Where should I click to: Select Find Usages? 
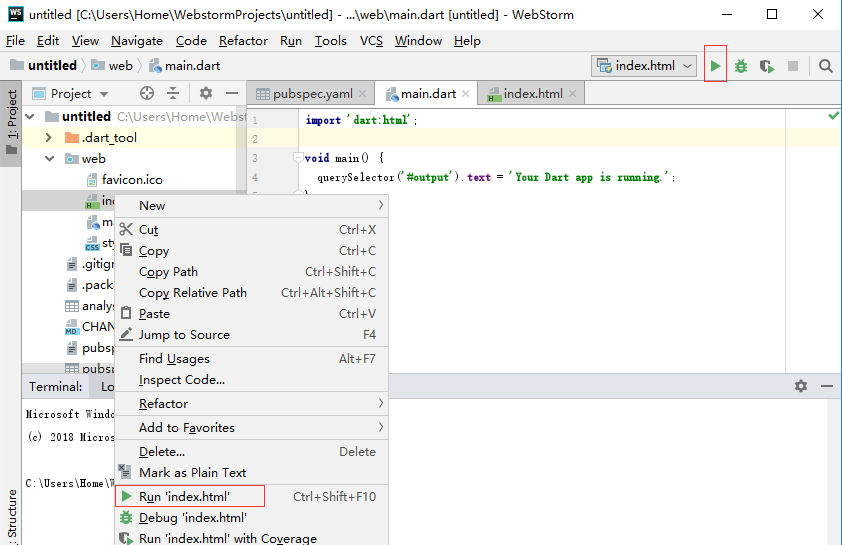coord(251,359)
